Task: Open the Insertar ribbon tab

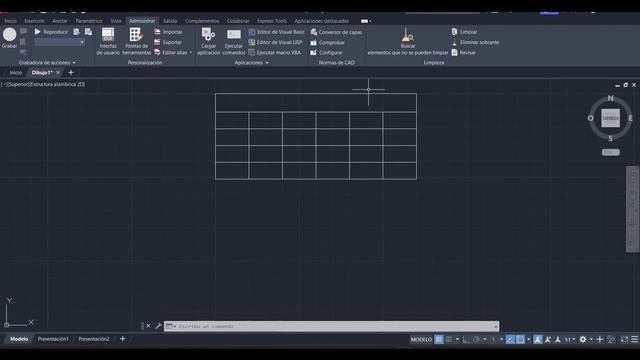Action: coord(34,21)
